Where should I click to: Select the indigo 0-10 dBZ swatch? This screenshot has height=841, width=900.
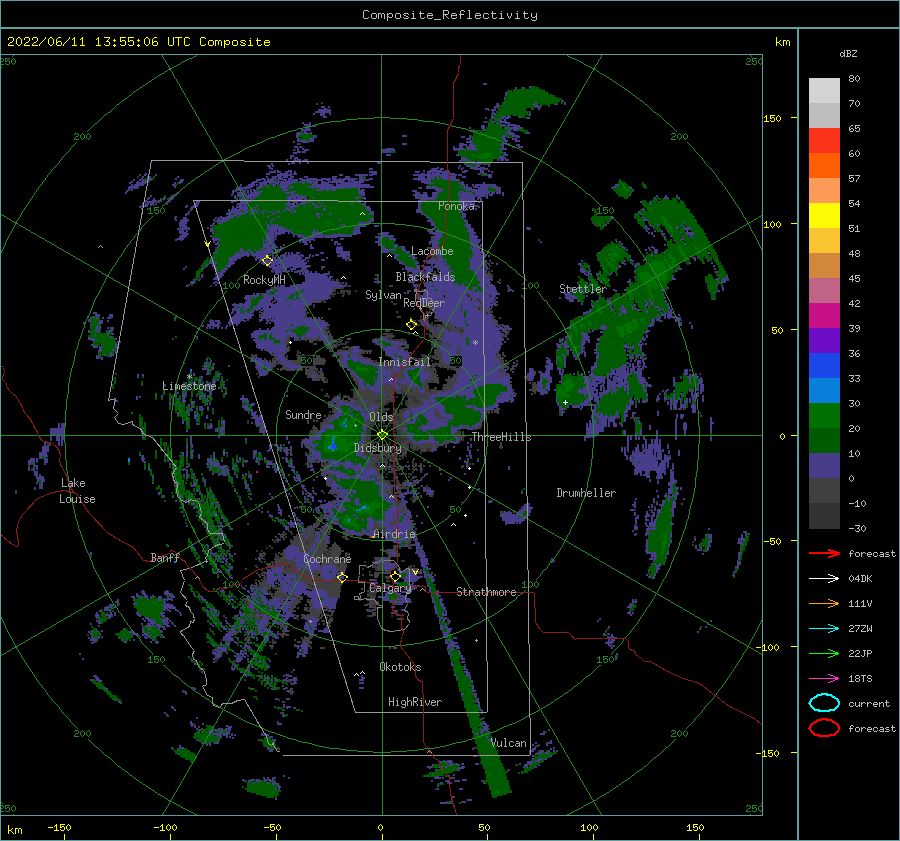point(824,465)
